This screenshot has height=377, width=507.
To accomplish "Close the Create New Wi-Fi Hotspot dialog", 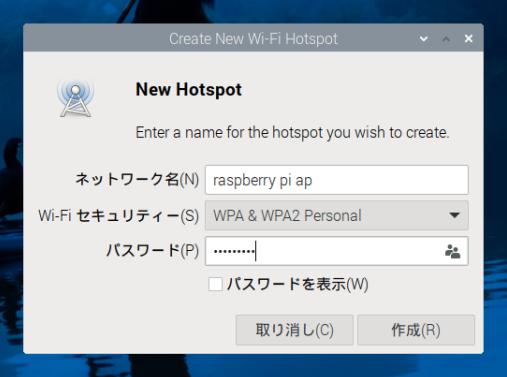I will pos(469,39).
